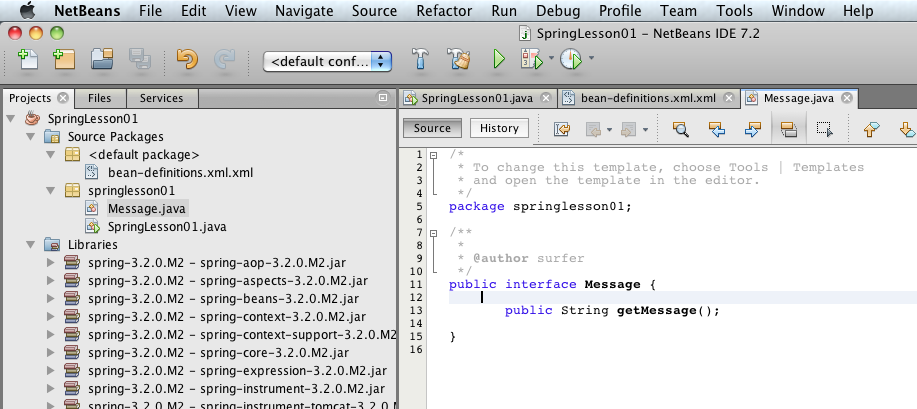Close the bean-definitions.xml.xml editor tab
This screenshot has height=409, width=917.
728,98
